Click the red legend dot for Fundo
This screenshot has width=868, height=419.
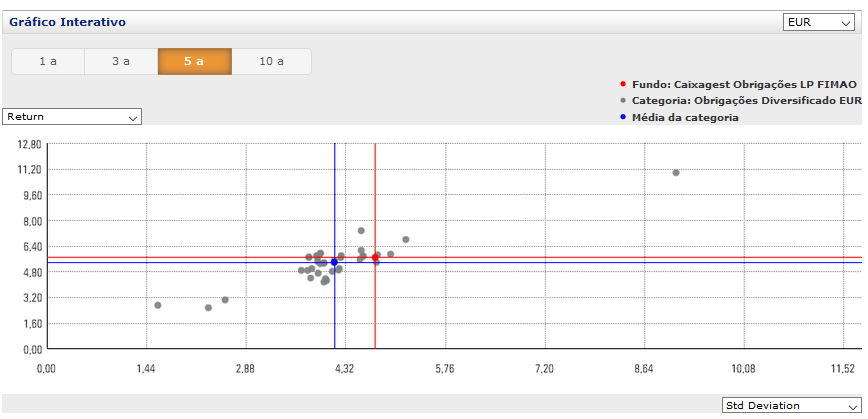click(623, 85)
